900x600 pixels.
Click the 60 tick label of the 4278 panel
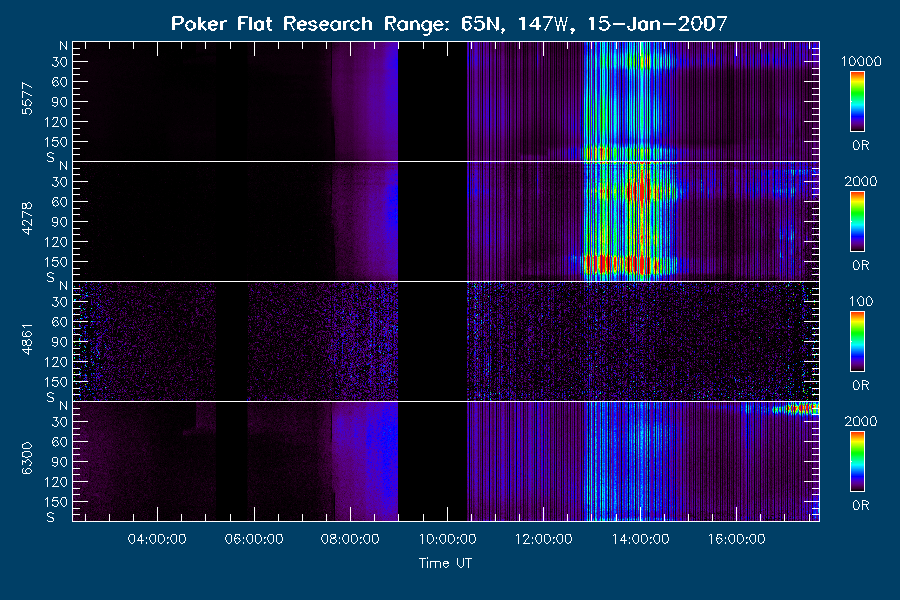[x=60, y=202]
